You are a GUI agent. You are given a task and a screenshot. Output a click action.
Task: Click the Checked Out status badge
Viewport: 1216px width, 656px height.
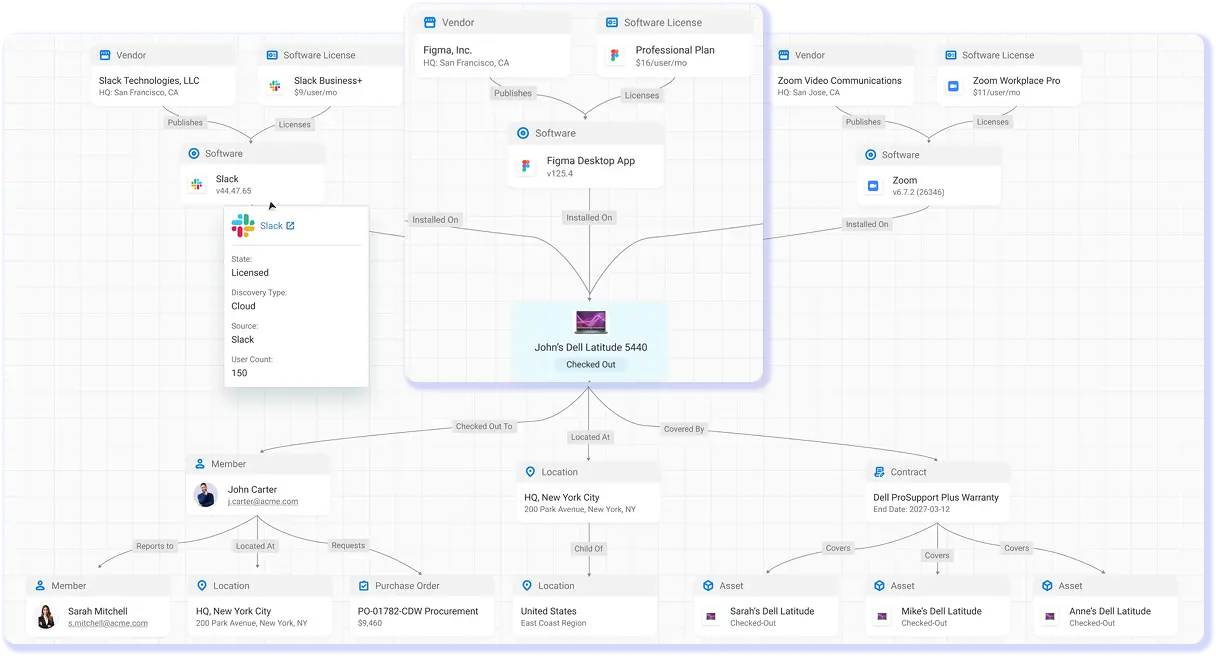point(590,365)
